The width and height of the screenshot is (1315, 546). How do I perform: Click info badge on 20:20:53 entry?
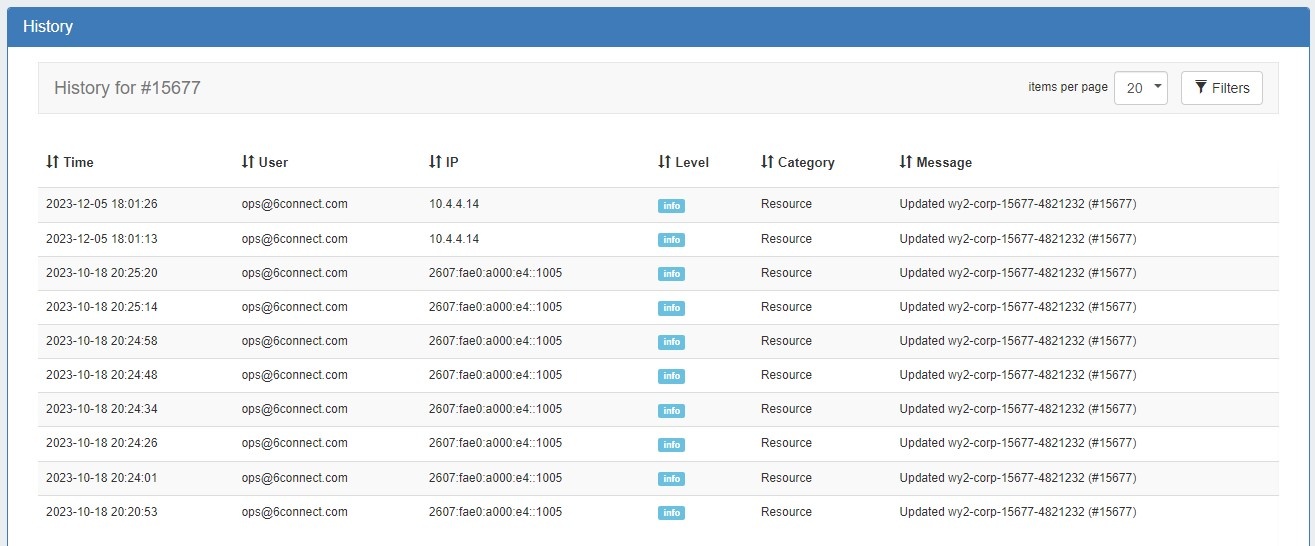[671, 513]
